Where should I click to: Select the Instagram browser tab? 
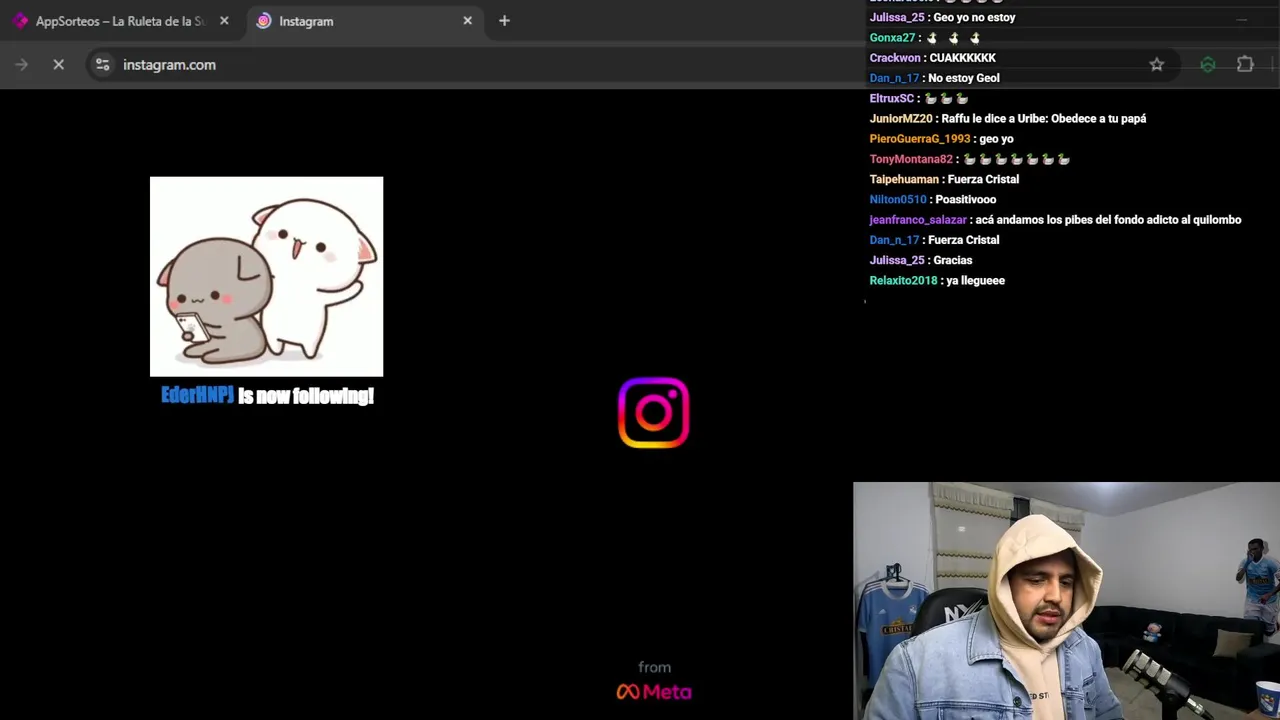coord(363,21)
